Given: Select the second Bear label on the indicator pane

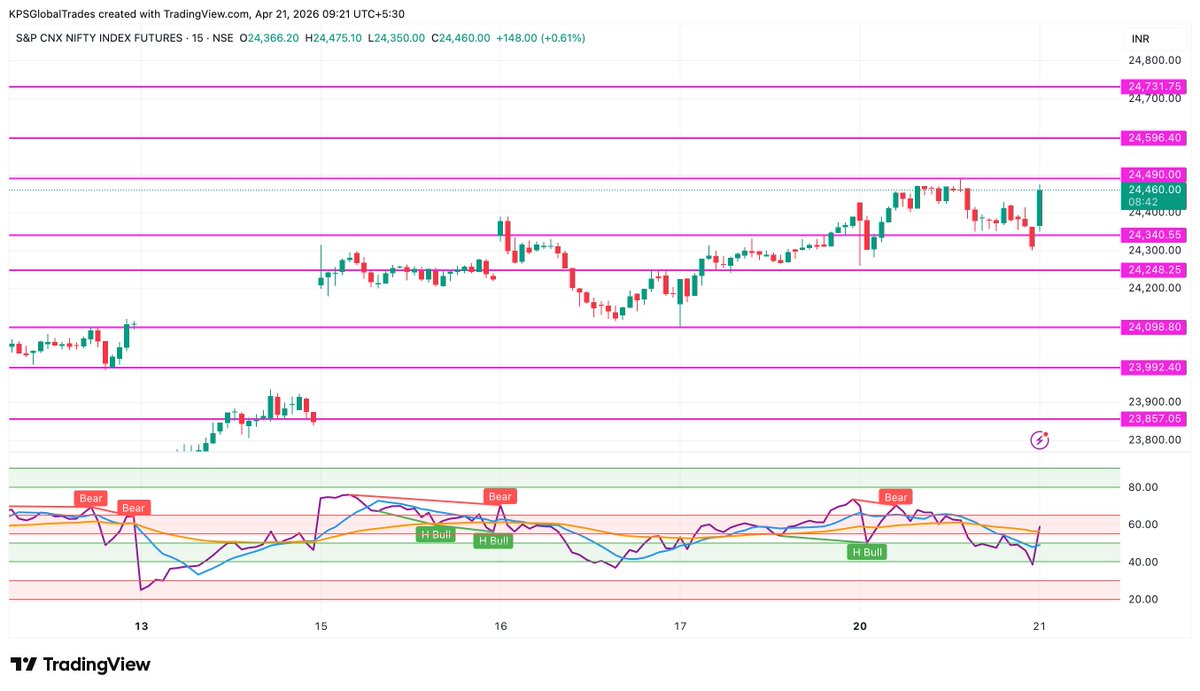Looking at the screenshot, I should 133,508.
